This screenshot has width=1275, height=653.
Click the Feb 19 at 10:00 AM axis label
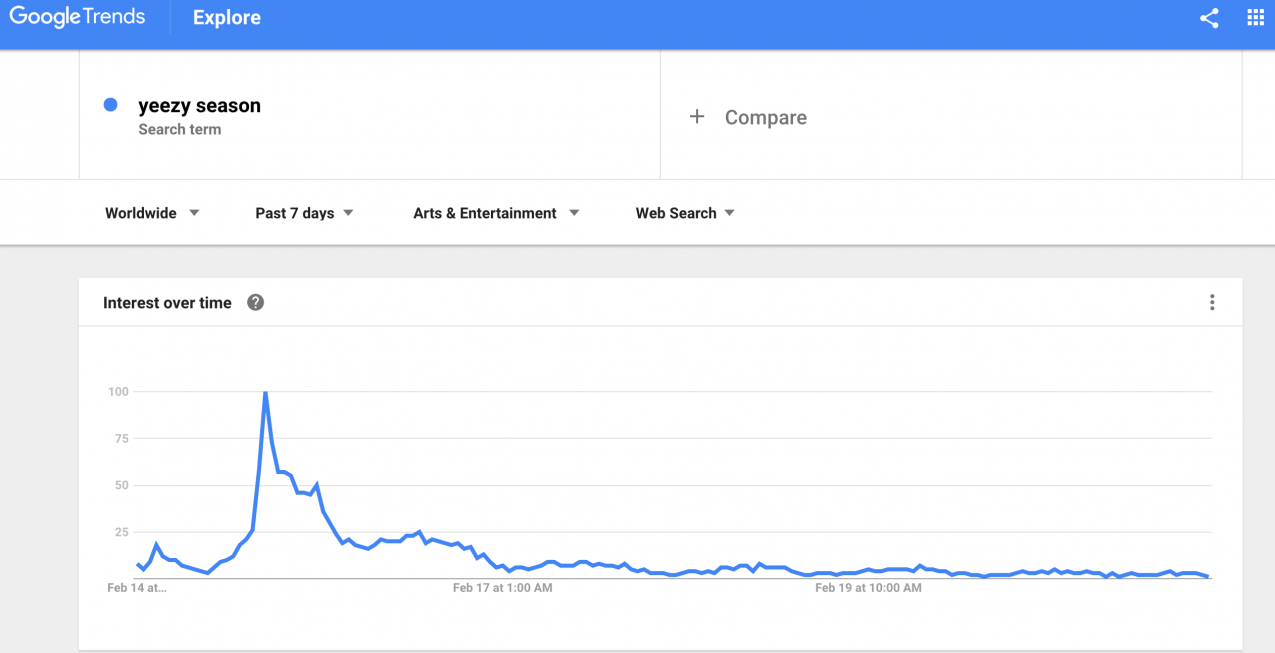(x=868, y=588)
